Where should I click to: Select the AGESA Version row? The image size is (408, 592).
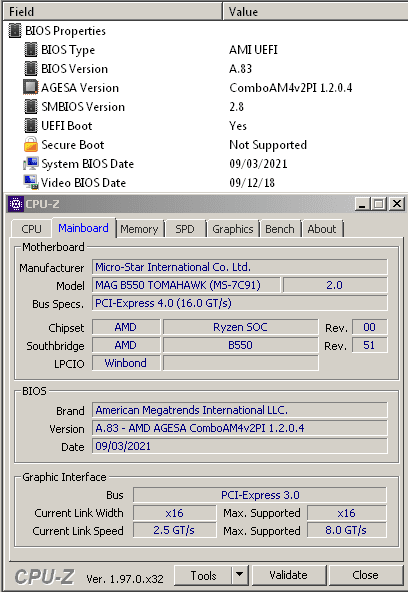205,88
